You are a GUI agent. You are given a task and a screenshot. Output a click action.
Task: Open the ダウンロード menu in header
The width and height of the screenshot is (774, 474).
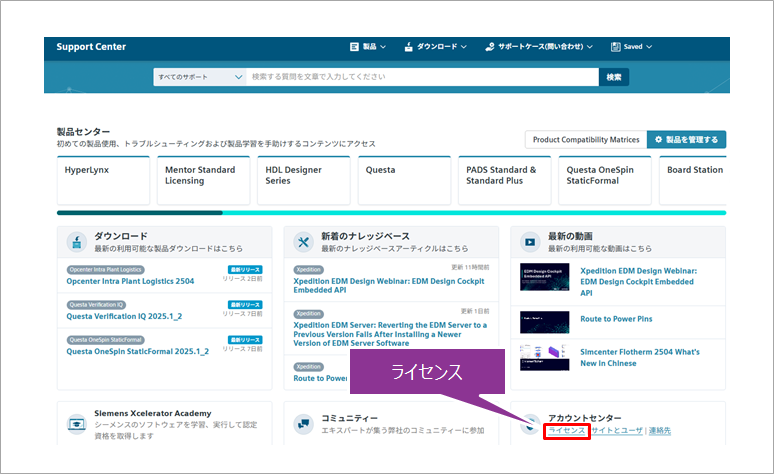(x=435, y=46)
